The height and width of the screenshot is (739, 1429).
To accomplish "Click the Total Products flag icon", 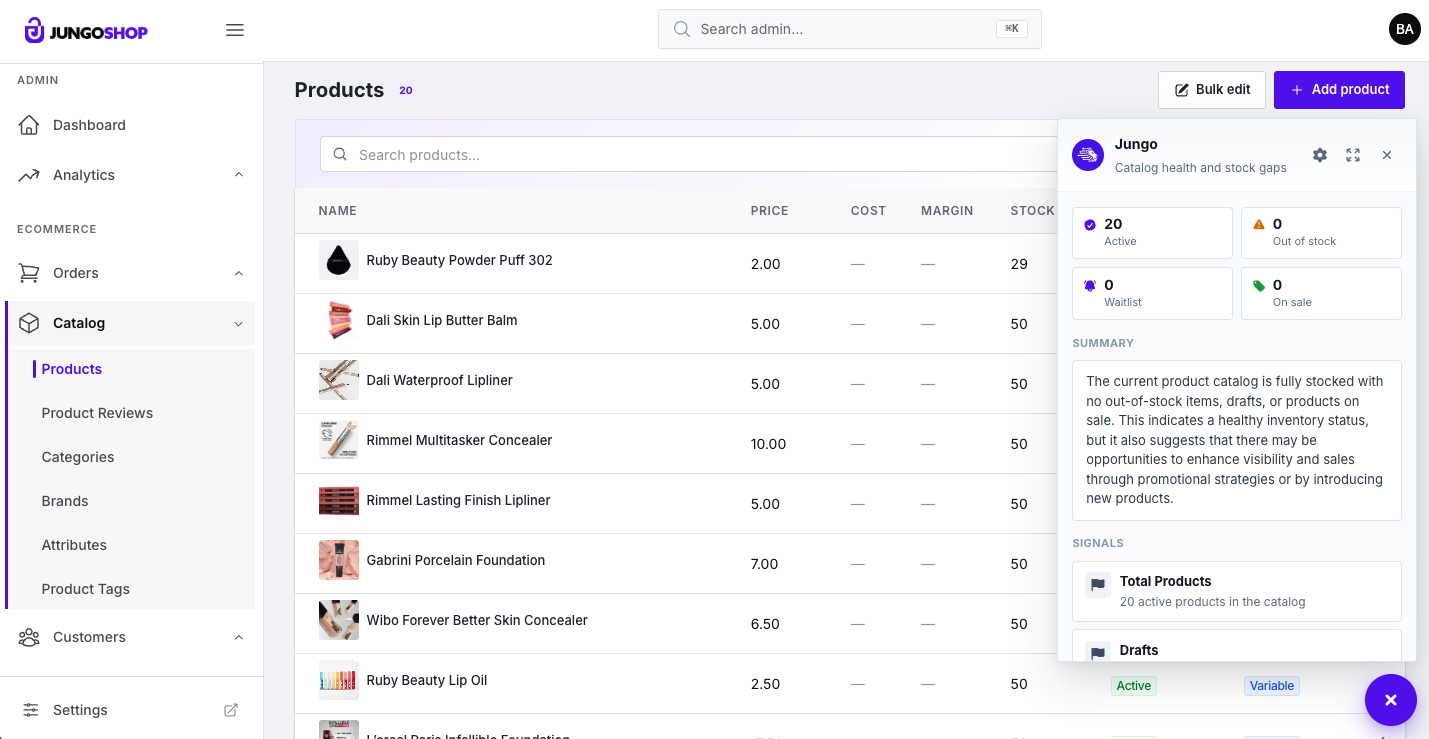I will point(1098,585).
